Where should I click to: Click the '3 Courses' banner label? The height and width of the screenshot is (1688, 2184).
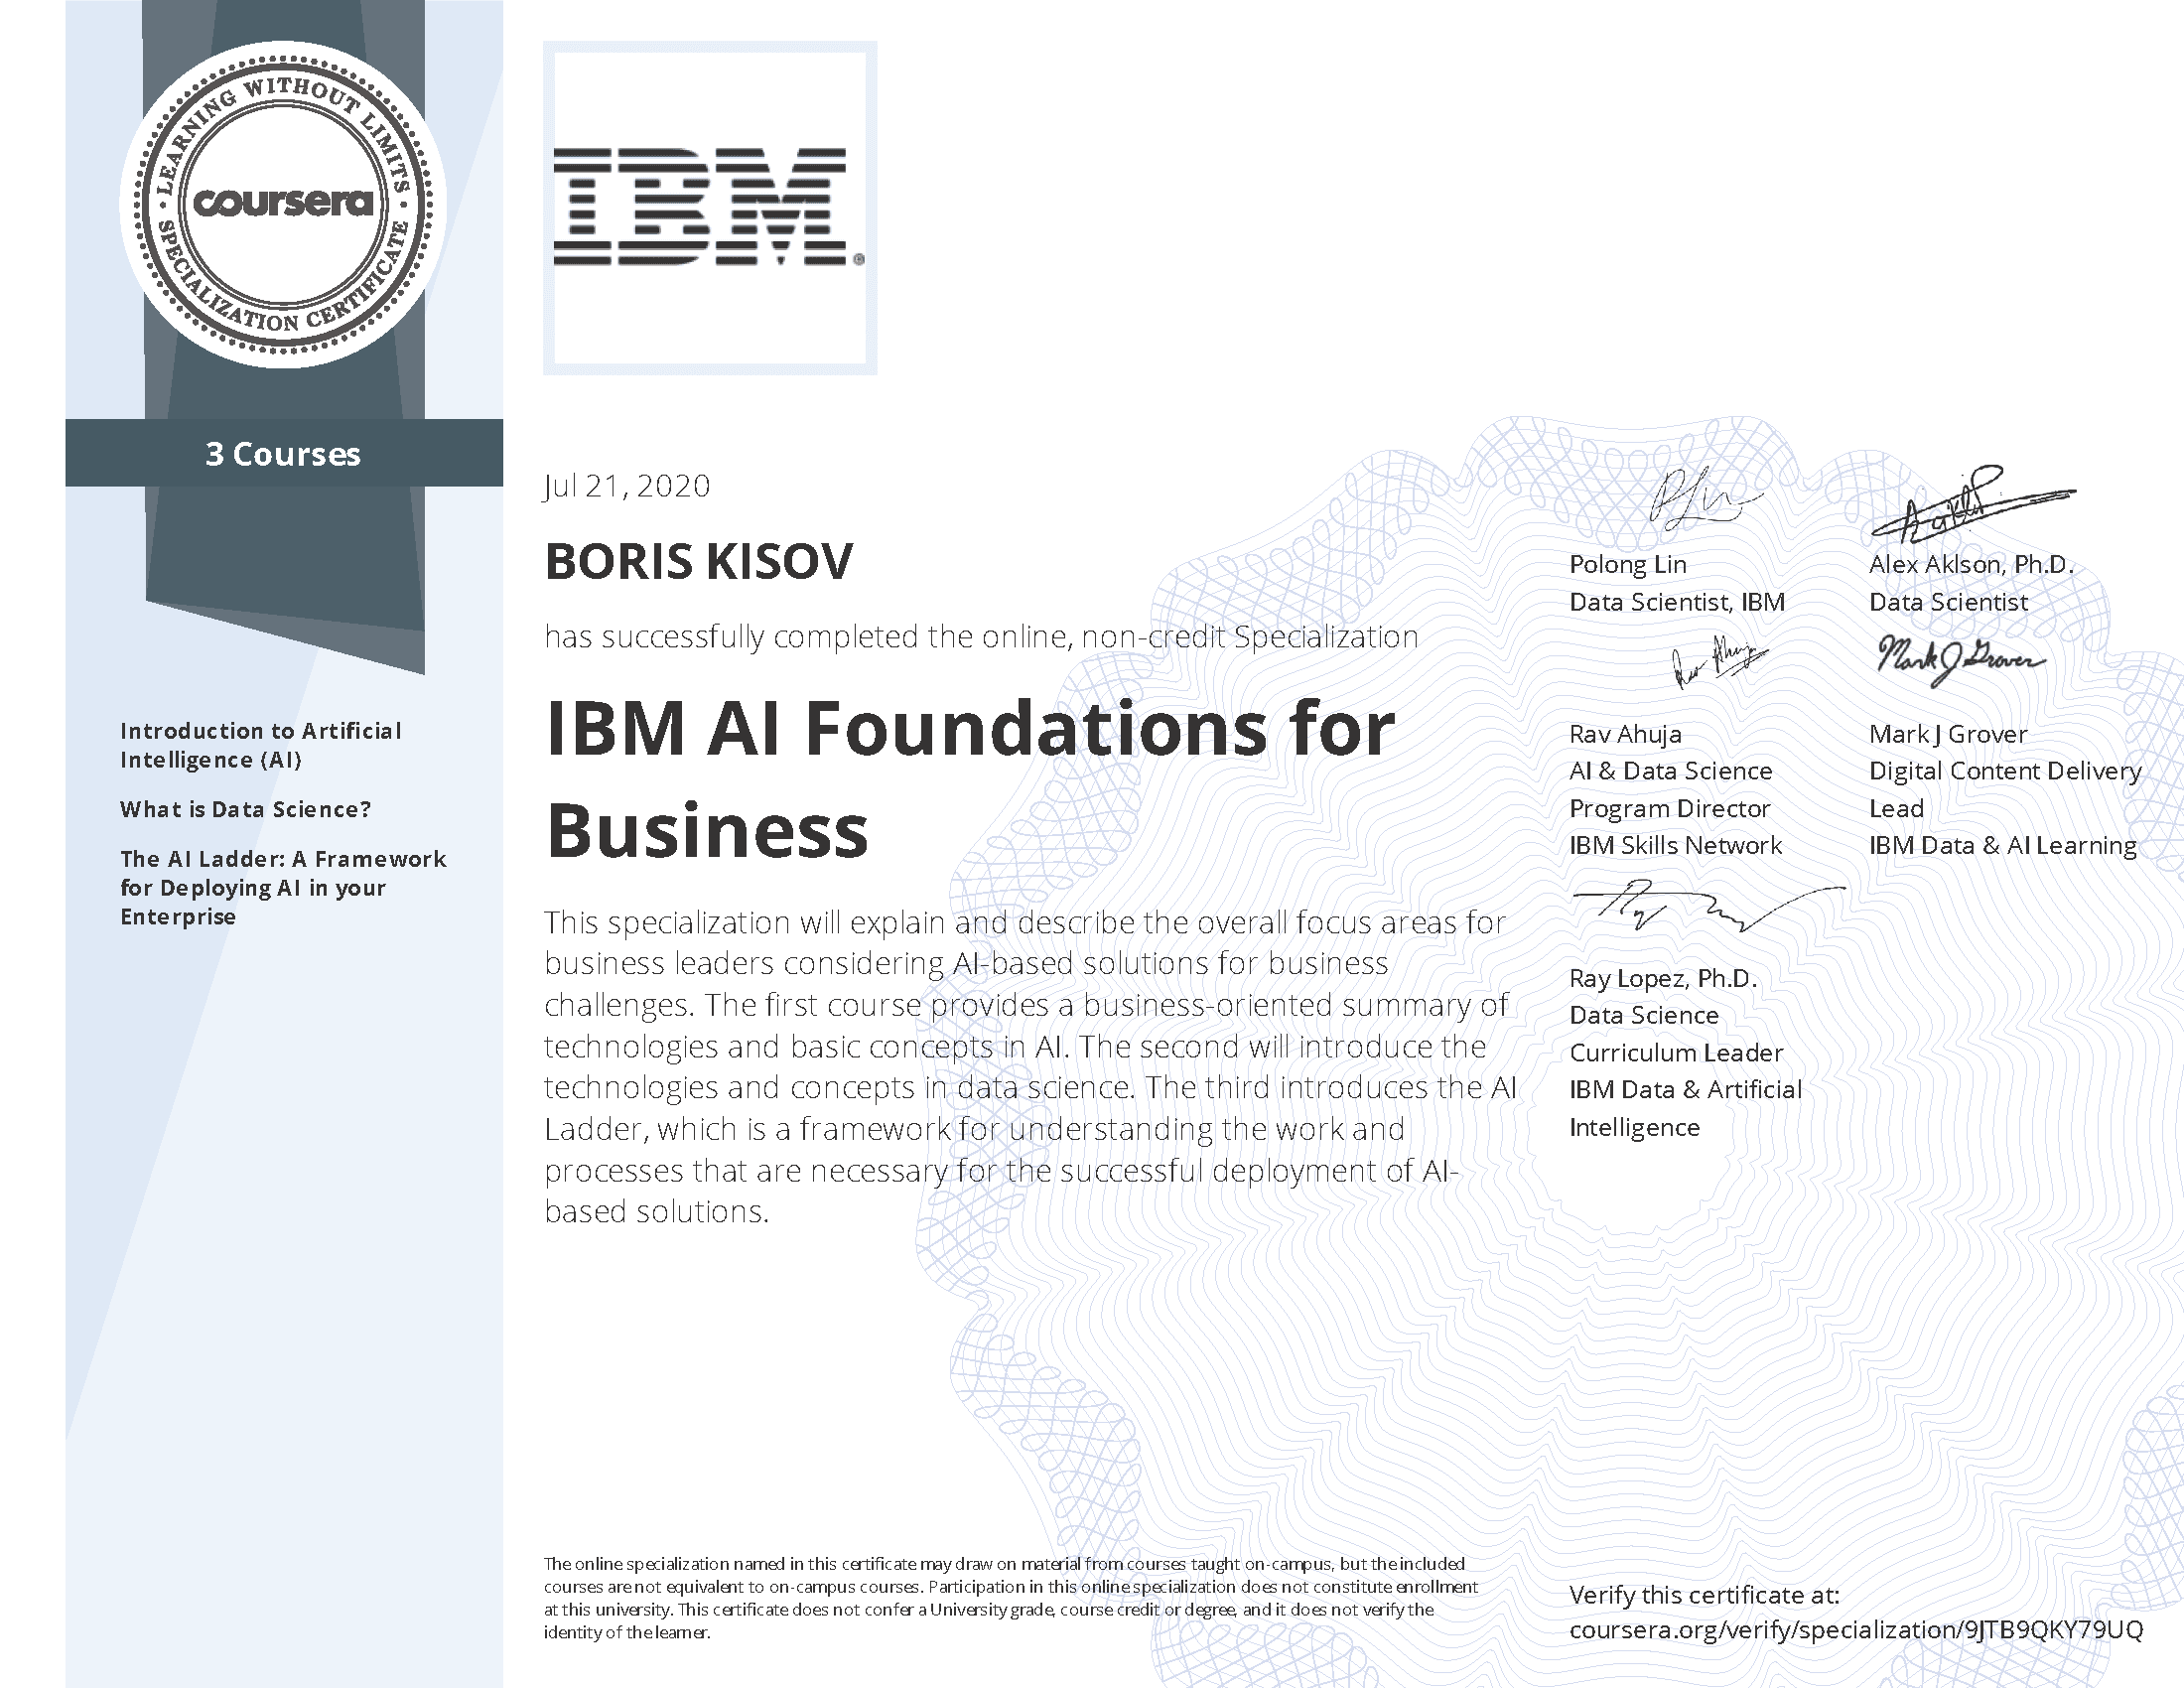click(283, 454)
